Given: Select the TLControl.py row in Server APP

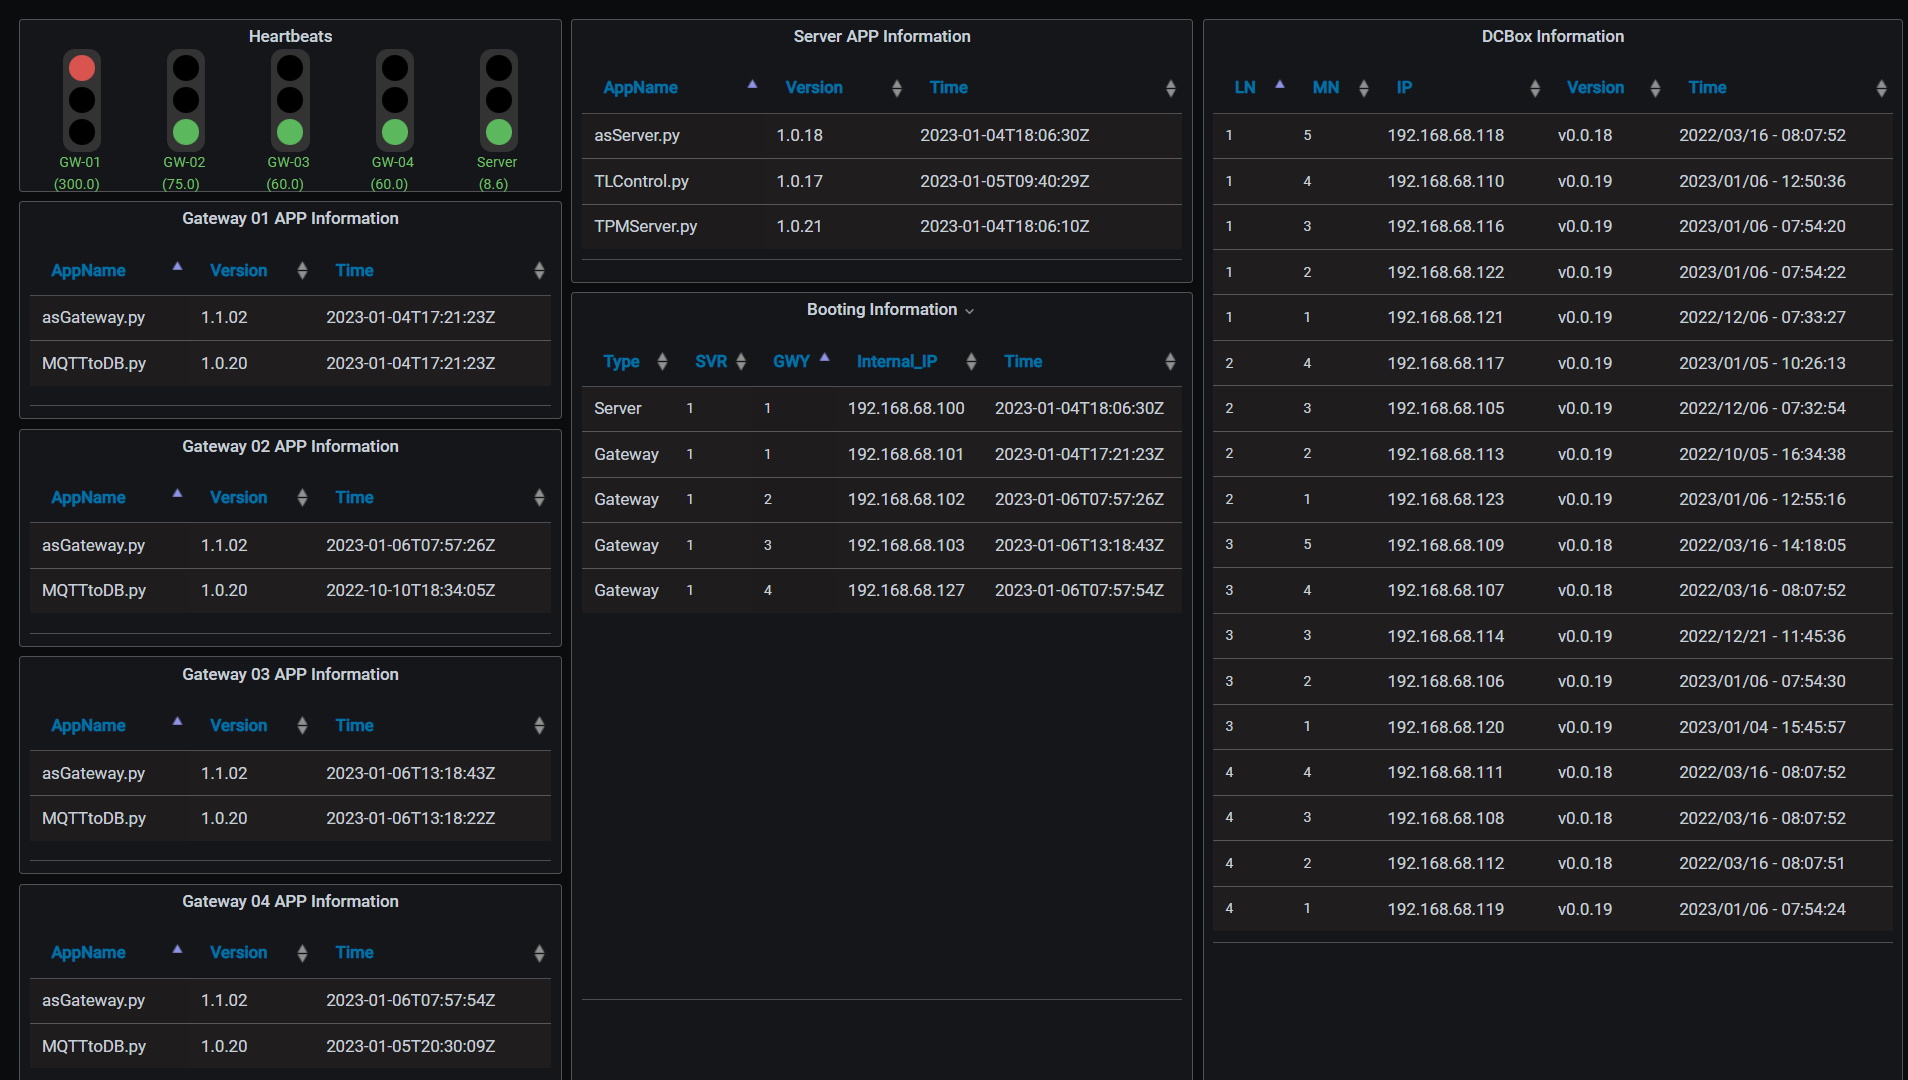Looking at the screenshot, I should click(x=641, y=181).
